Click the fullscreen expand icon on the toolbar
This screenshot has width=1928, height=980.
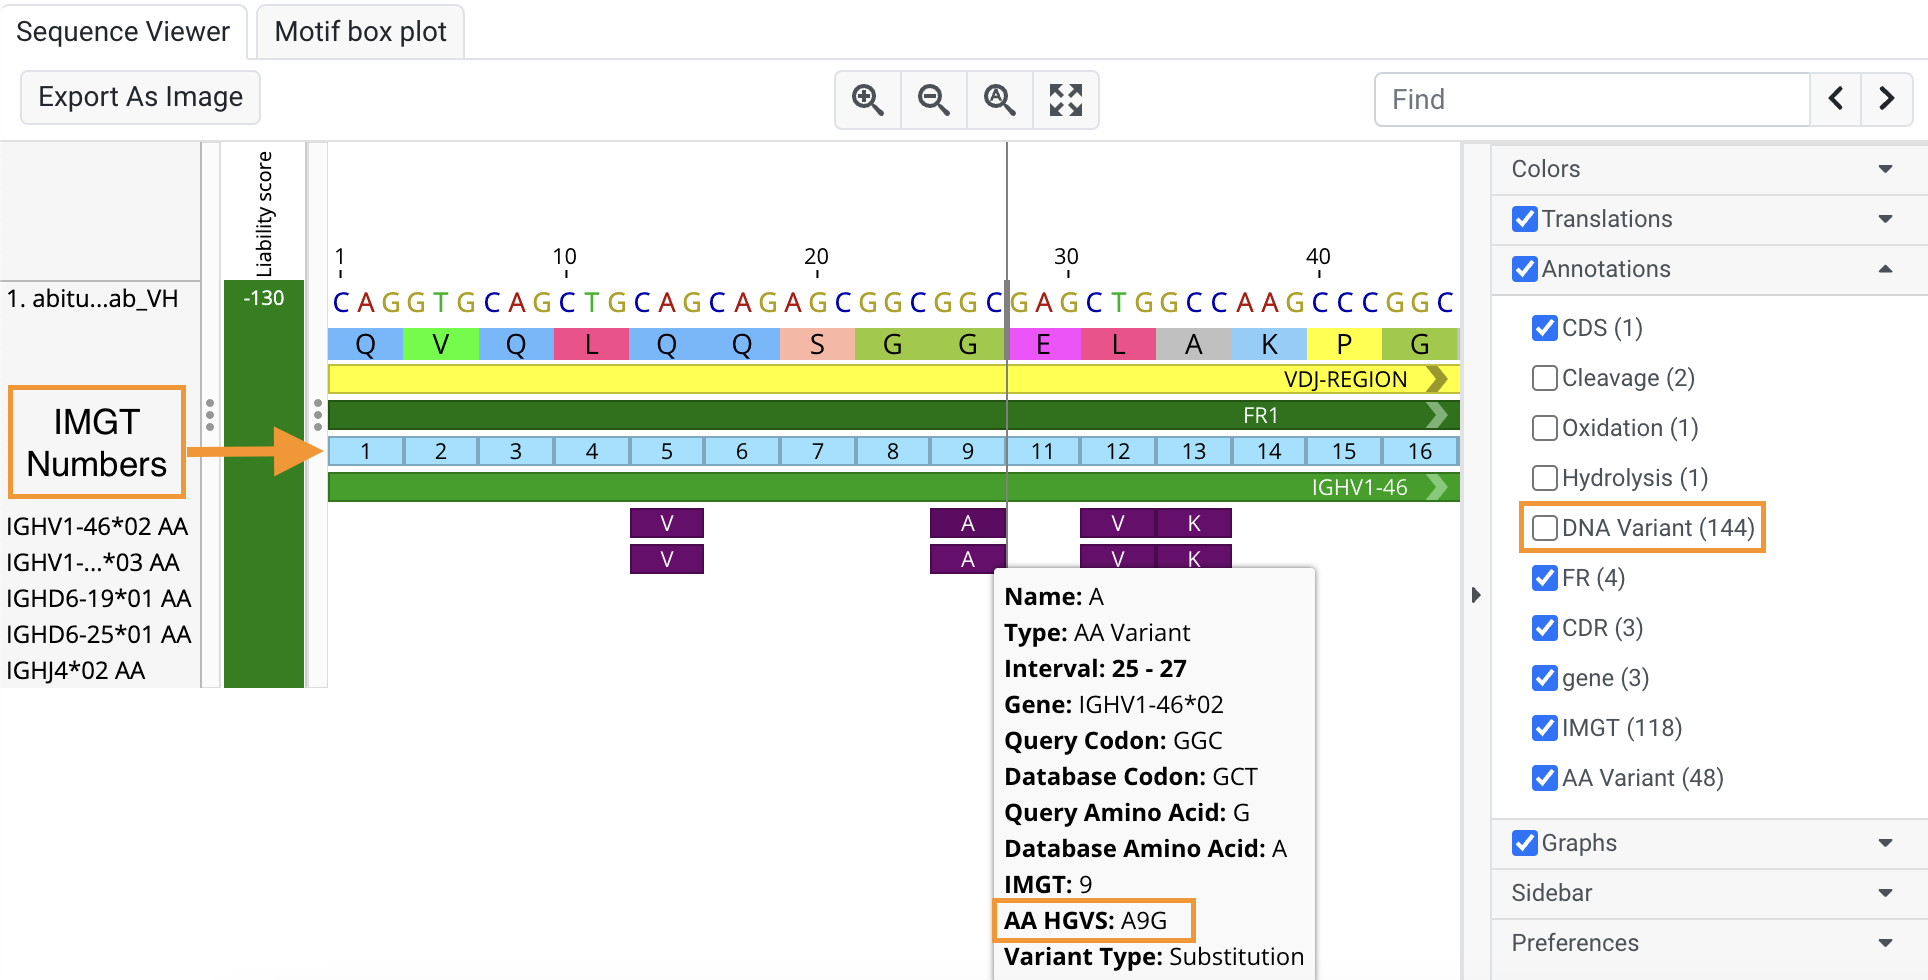coord(1065,99)
